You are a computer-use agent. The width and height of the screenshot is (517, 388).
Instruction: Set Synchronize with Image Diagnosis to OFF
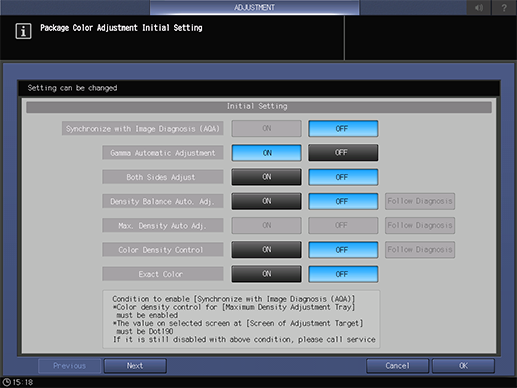(x=343, y=128)
